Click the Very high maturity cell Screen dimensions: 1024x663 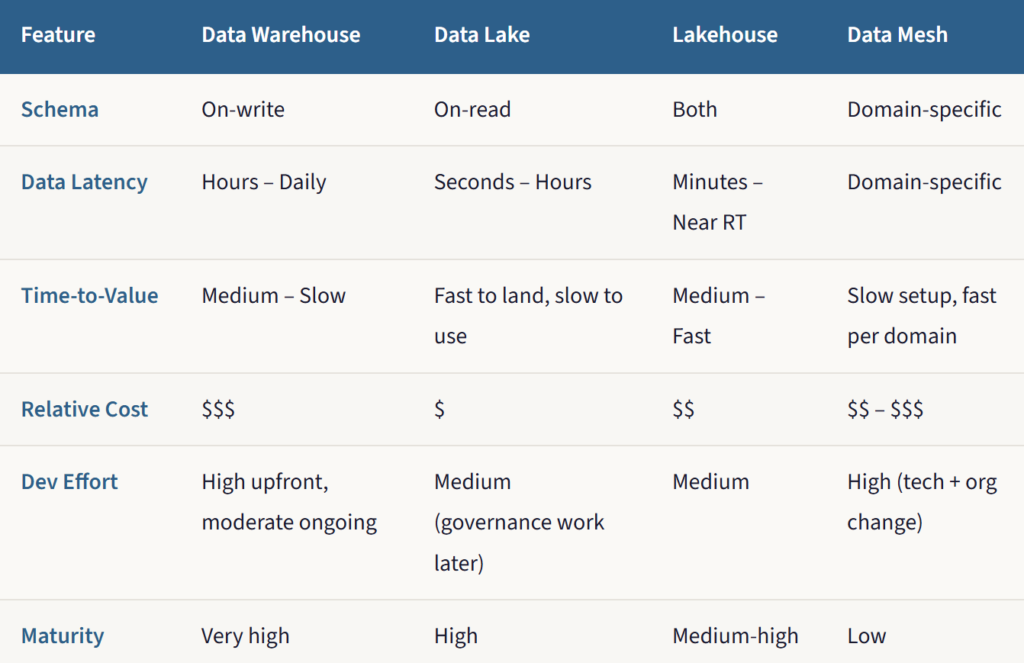pyautogui.click(x=246, y=636)
